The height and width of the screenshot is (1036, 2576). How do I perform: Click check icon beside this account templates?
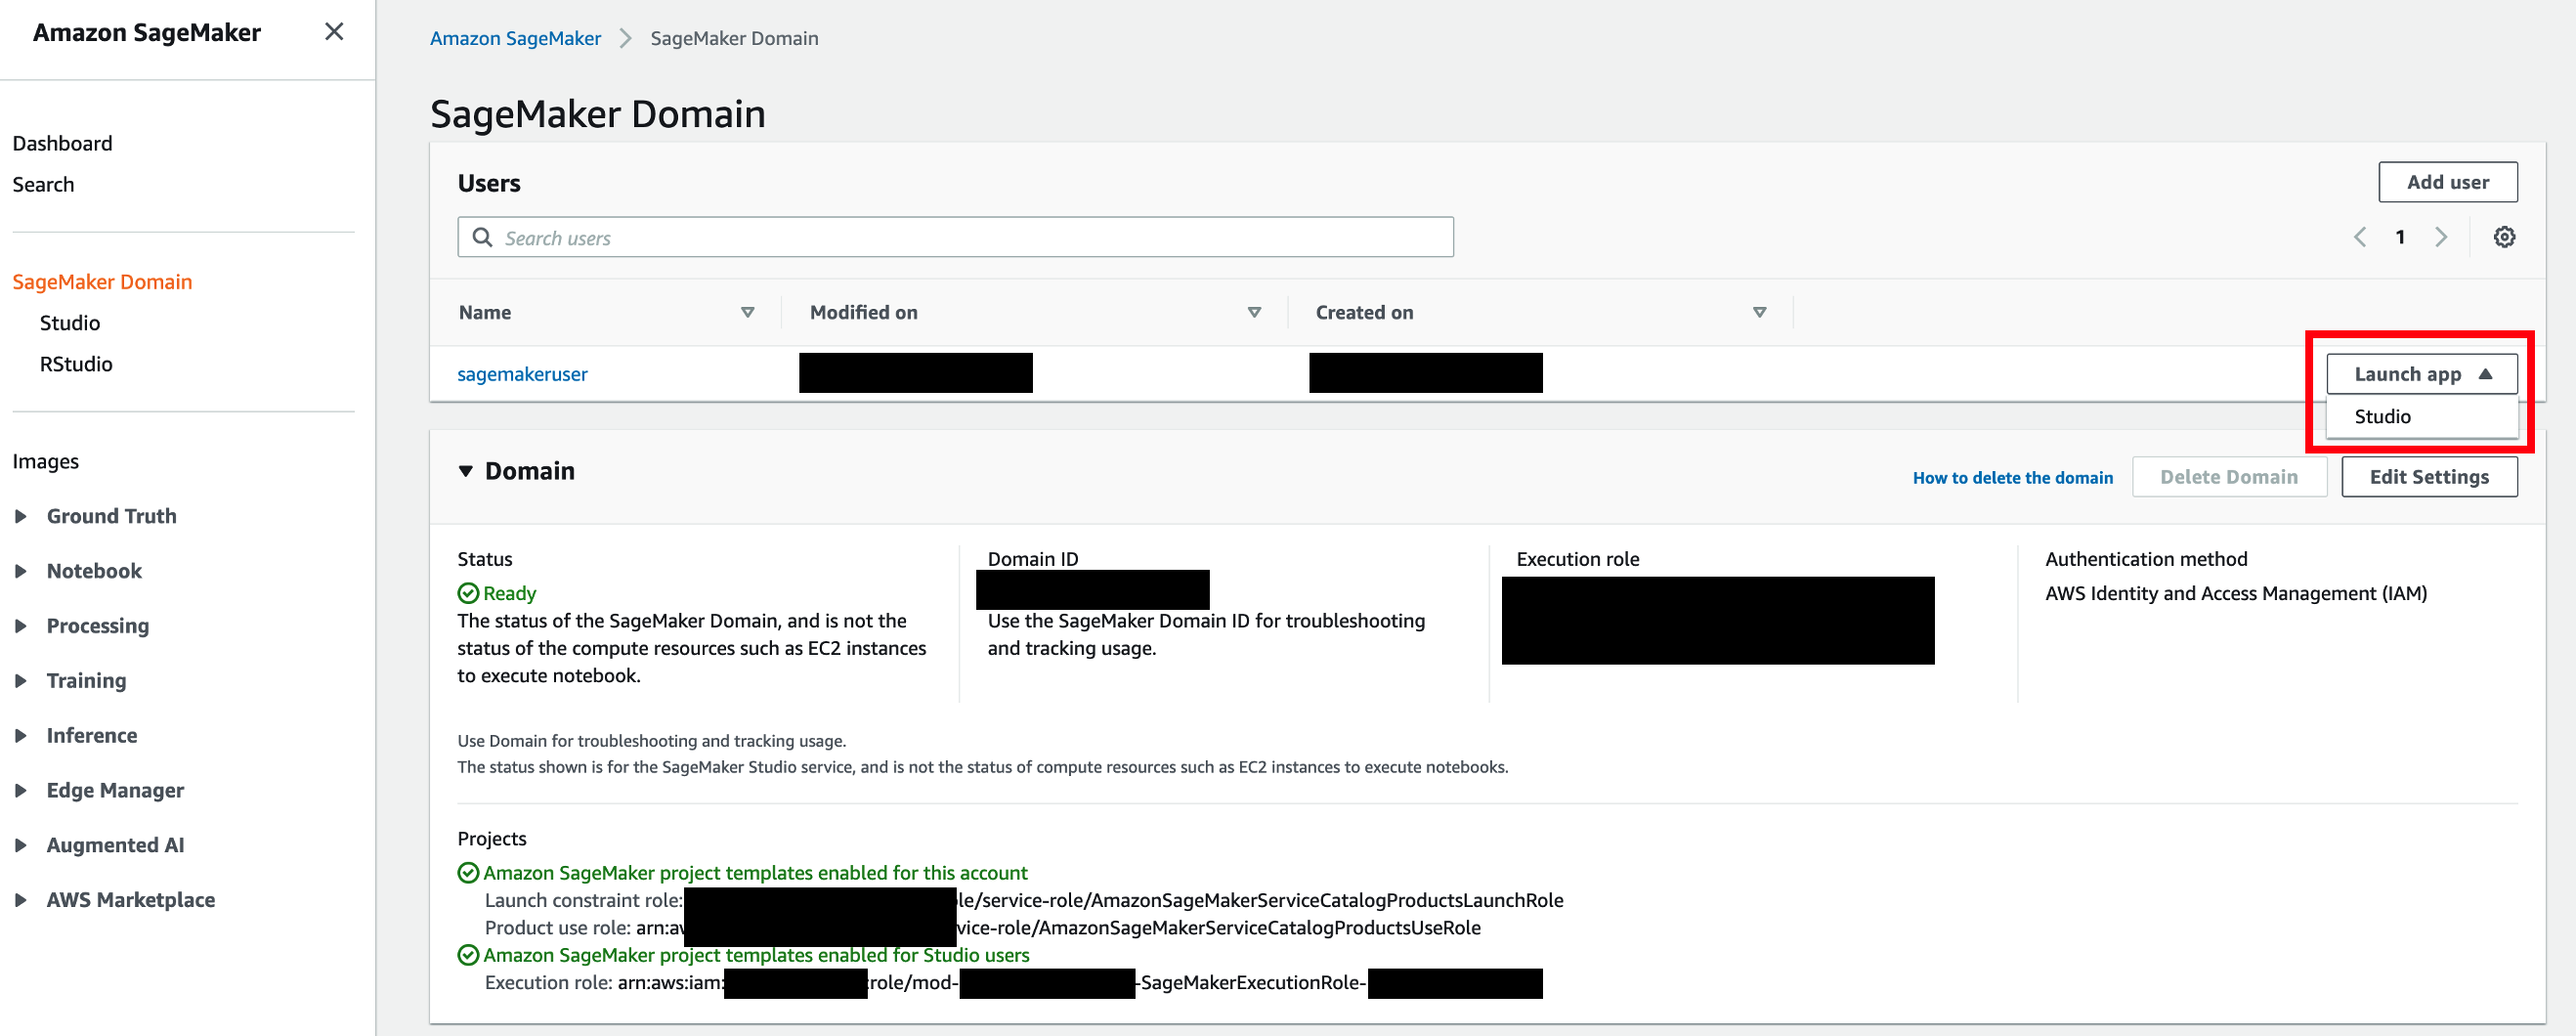coord(468,873)
